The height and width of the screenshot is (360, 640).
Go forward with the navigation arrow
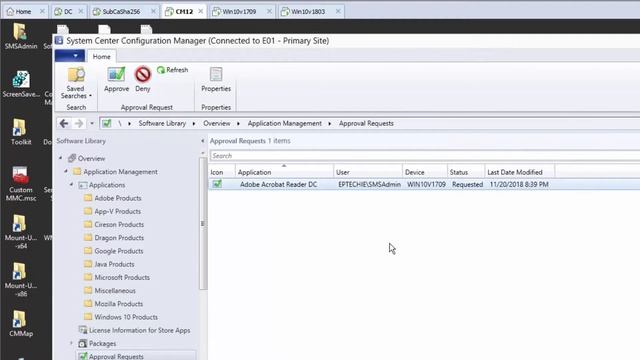pos(79,123)
